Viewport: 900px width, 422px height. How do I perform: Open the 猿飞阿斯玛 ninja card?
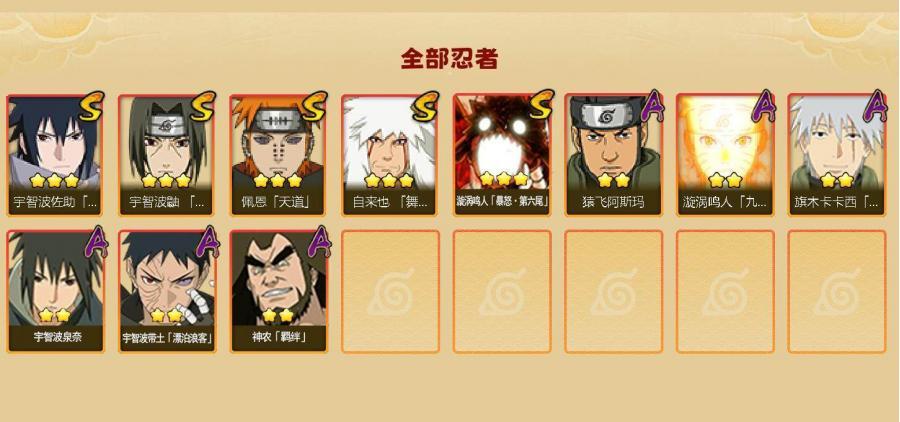613,156
